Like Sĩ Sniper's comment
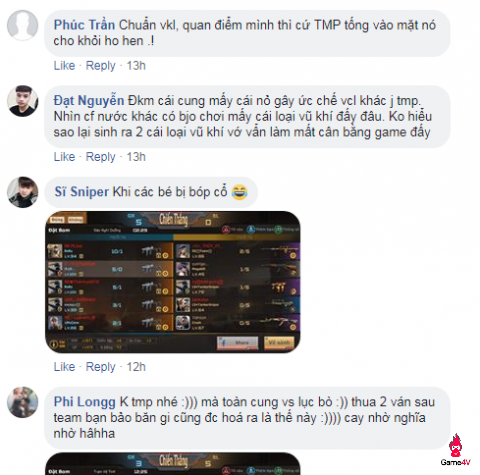 click(64, 367)
